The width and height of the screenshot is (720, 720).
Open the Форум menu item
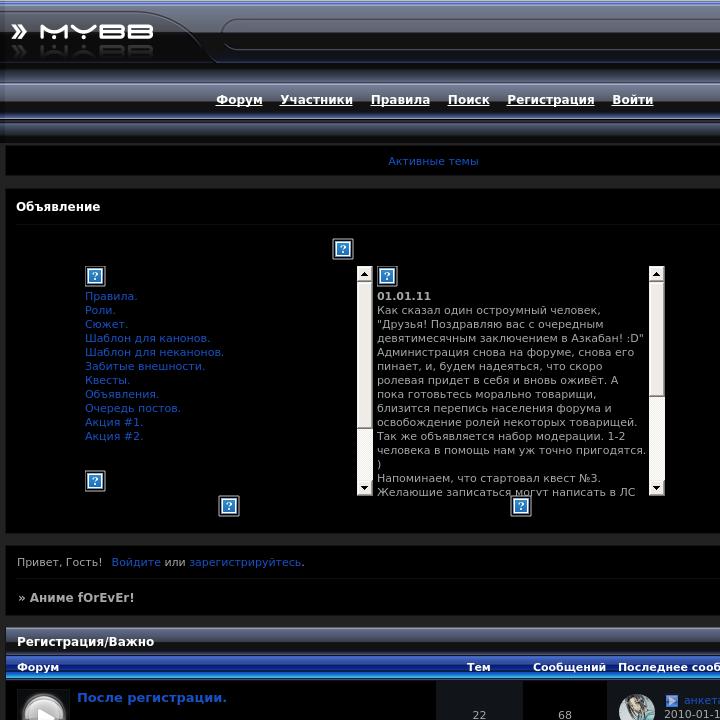(239, 100)
